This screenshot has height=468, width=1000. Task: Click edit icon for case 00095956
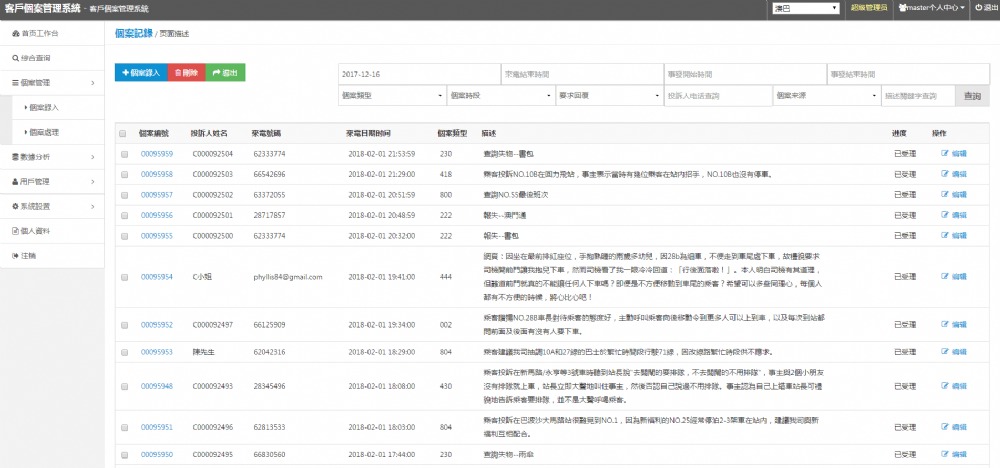click(945, 215)
